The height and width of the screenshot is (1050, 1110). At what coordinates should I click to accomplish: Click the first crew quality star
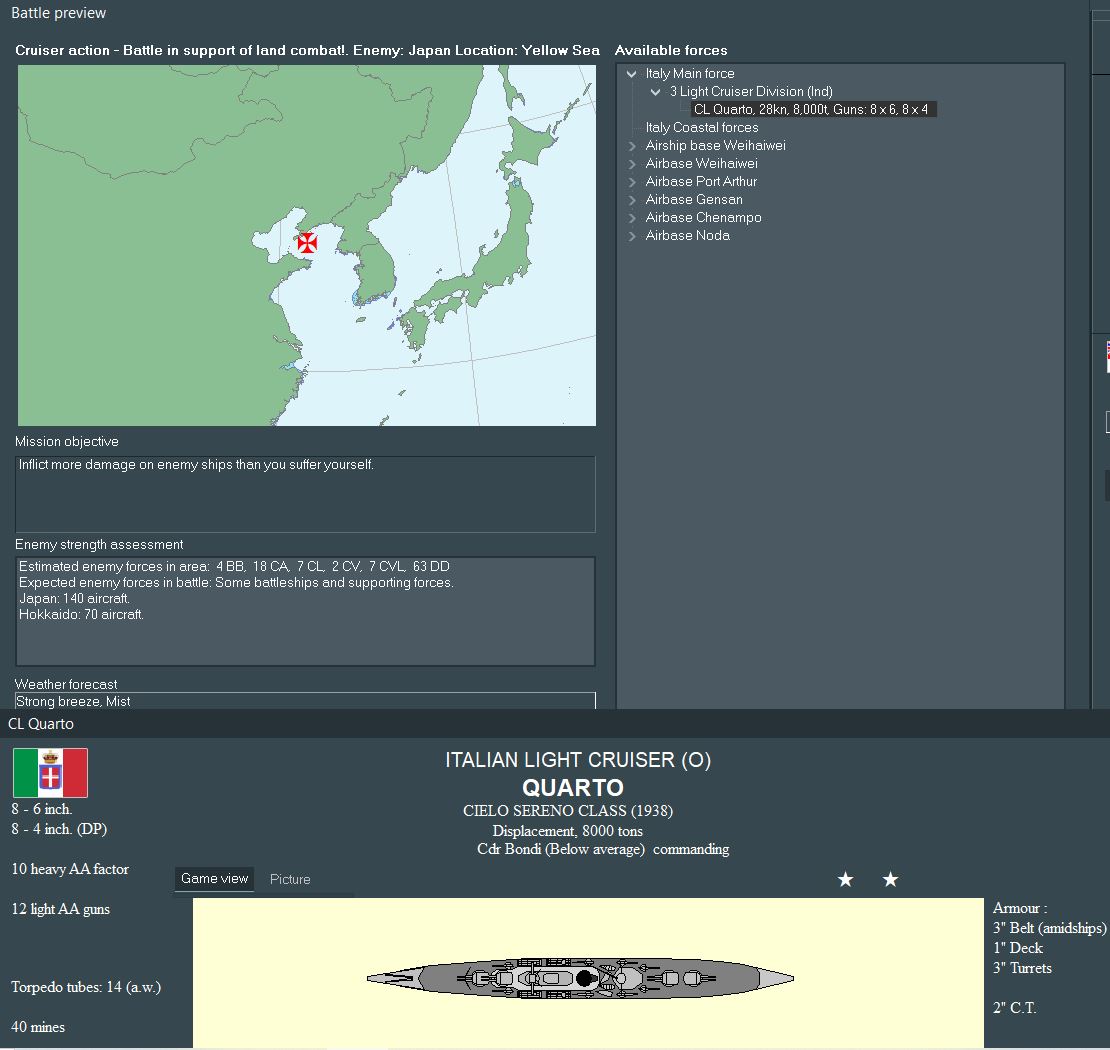tap(845, 879)
